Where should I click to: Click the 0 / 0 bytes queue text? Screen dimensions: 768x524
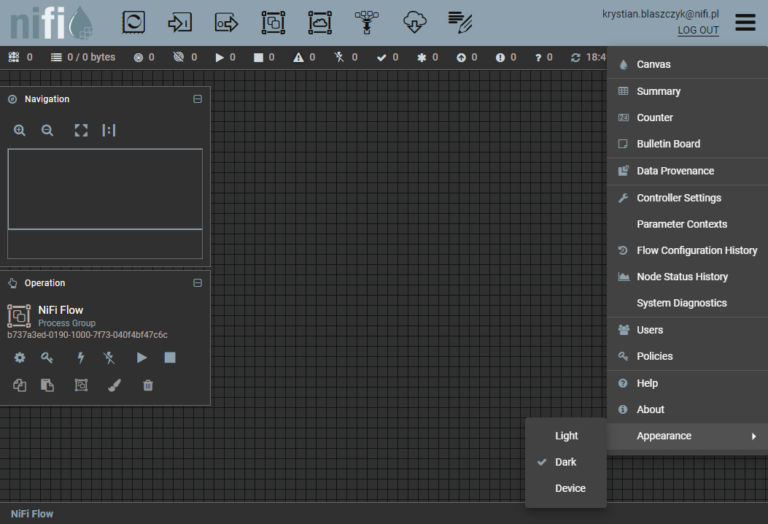[x=91, y=57]
